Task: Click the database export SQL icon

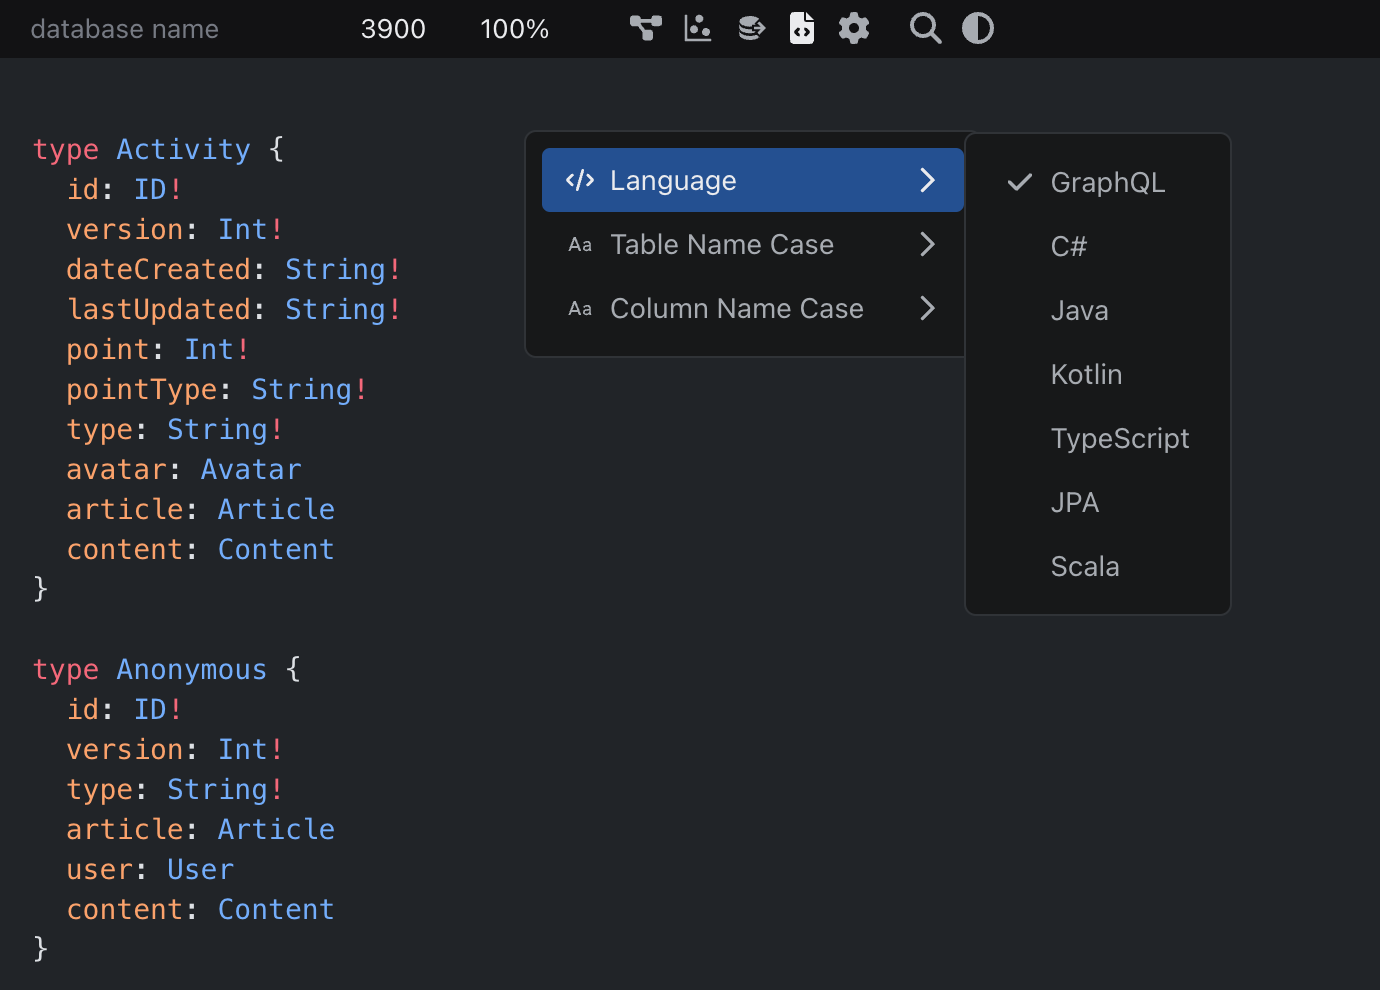Action: [751, 28]
